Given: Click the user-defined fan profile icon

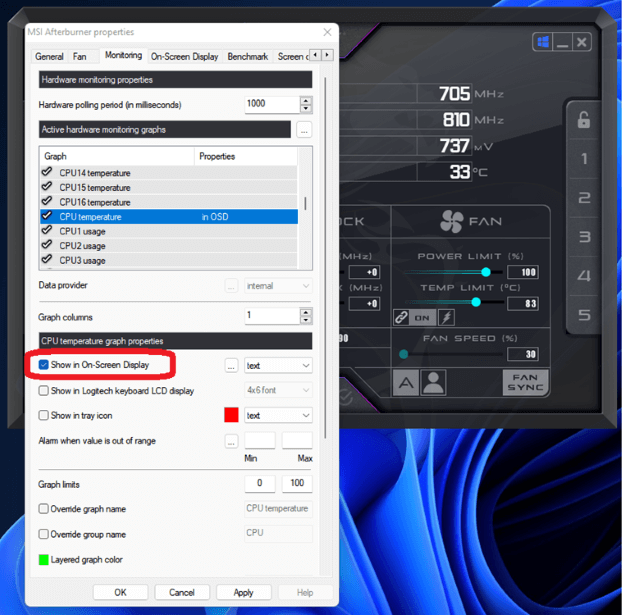Looking at the screenshot, I should click(433, 382).
